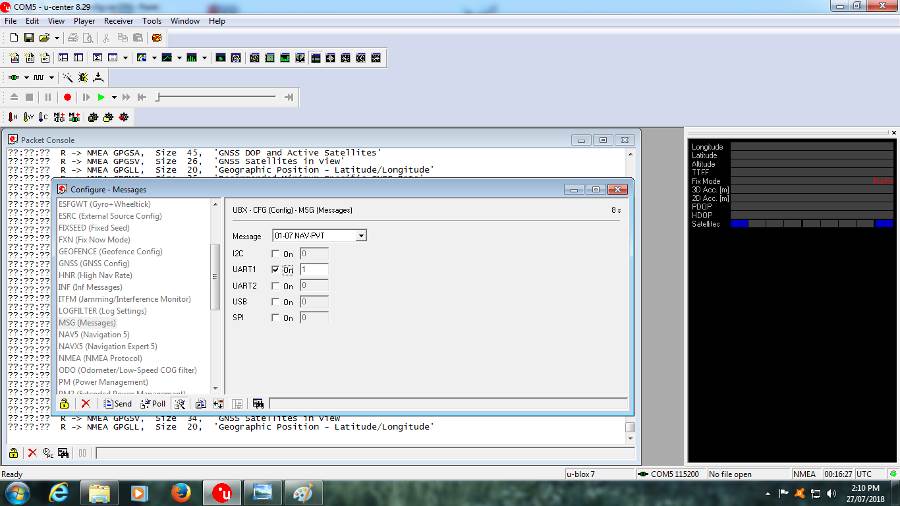This screenshot has height=506, width=900.
Task: Click the lock icon in Configure window
Action: pyautogui.click(x=64, y=404)
